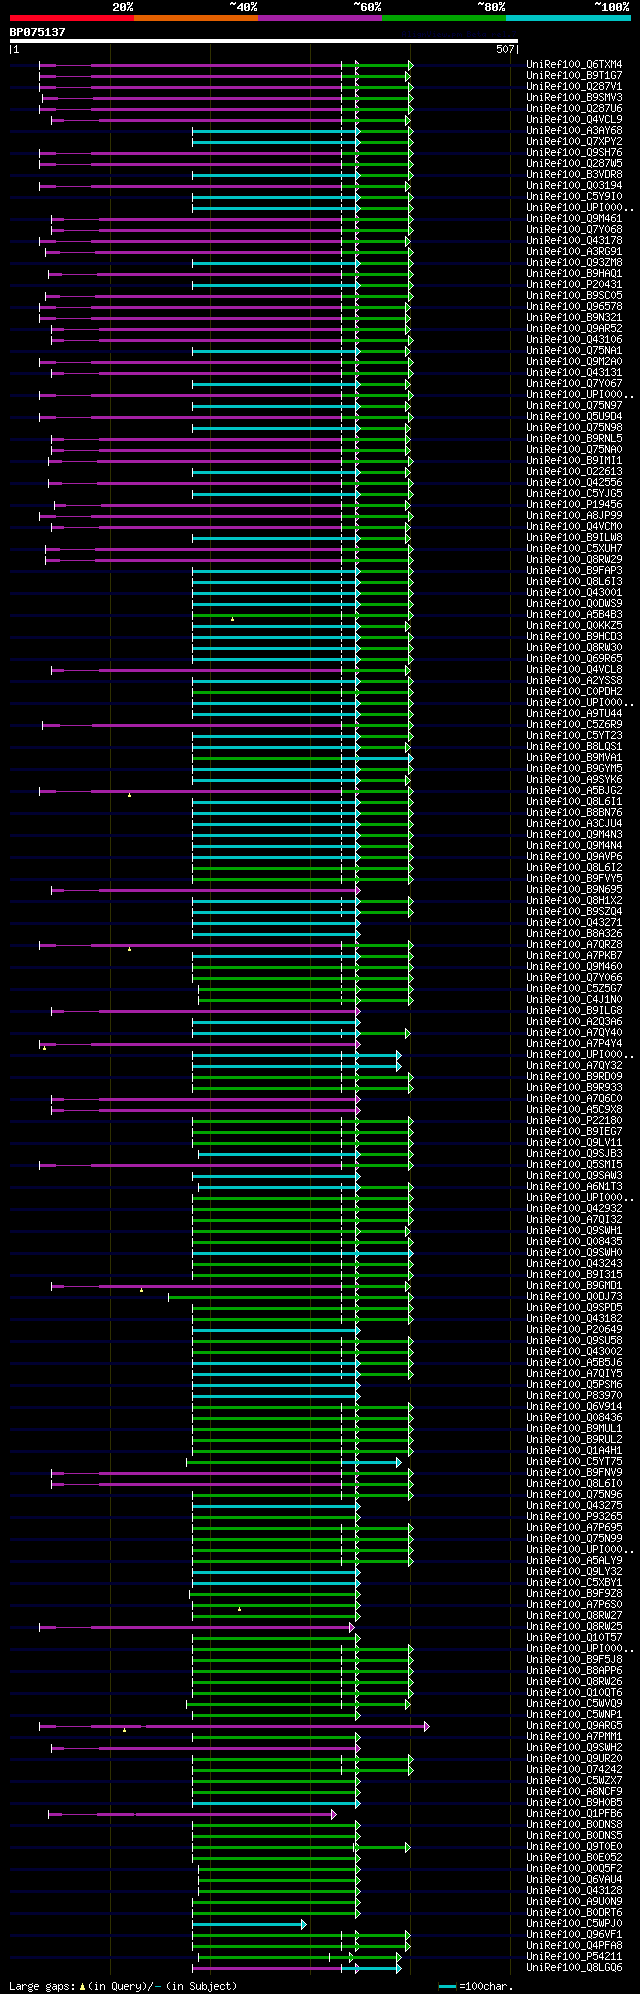Select label UniRef100_Q69R65
The width and height of the screenshot is (640, 1994).
tap(574, 659)
